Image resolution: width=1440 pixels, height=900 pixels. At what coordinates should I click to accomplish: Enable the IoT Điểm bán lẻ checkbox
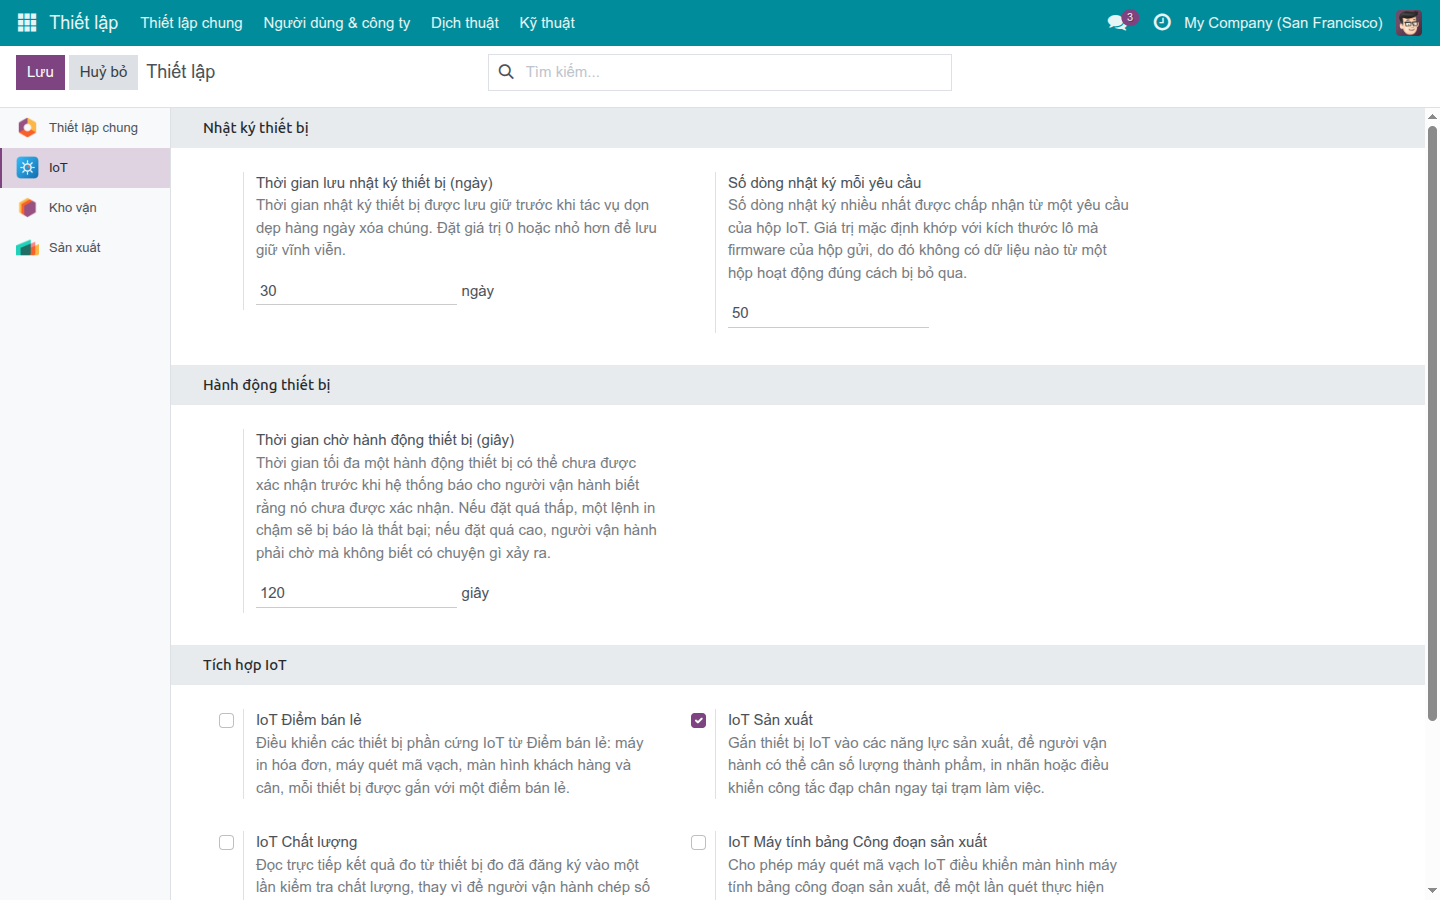(226, 721)
